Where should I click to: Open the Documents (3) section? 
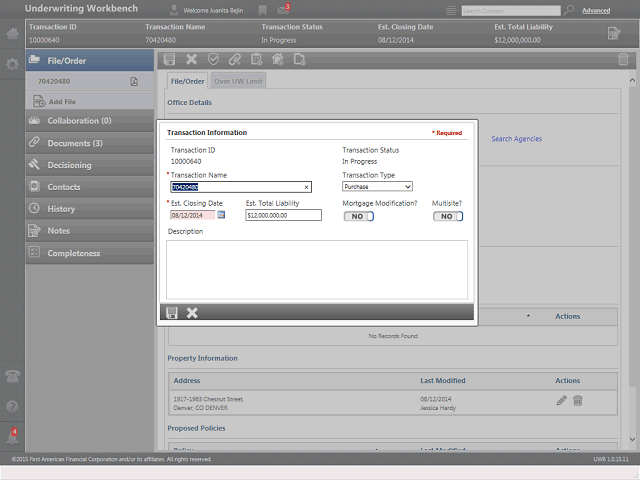[90, 143]
